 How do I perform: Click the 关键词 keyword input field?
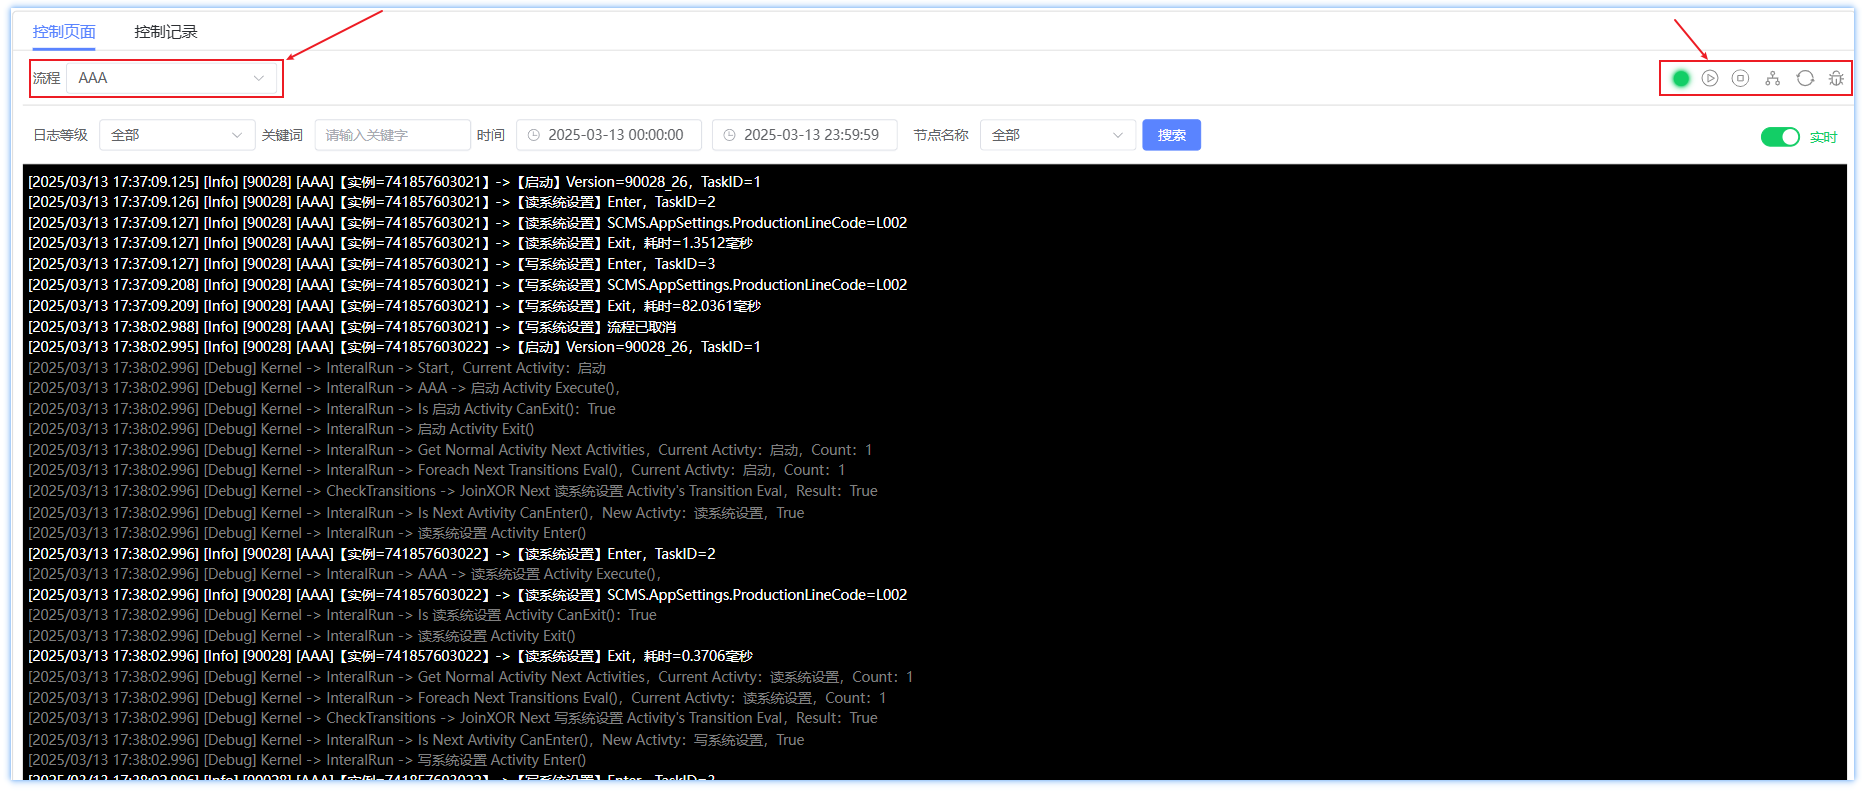pos(392,135)
